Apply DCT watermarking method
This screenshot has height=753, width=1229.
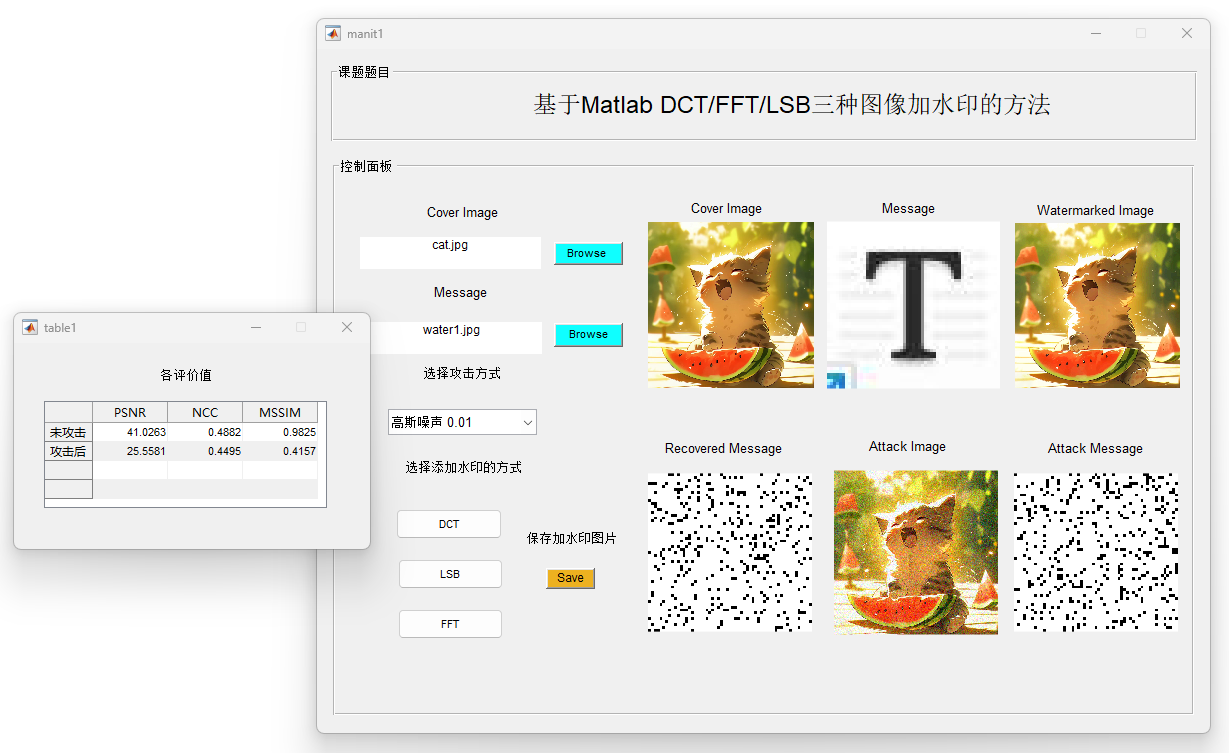(449, 524)
